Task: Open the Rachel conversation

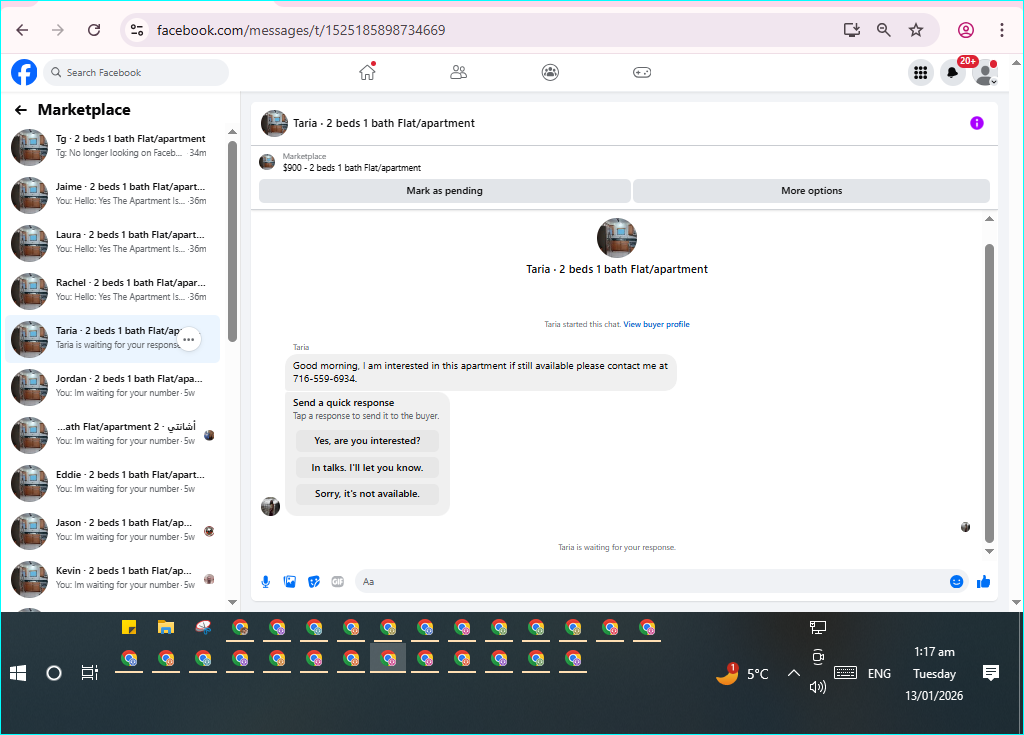Action: (112, 290)
